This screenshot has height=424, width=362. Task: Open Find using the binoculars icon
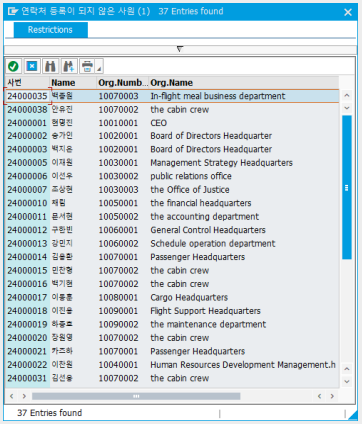(50, 66)
